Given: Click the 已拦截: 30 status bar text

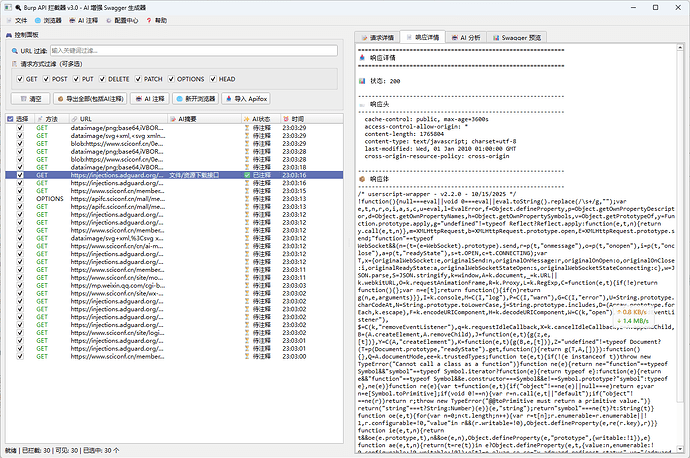Looking at the screenshot, I should click(36, 451).
